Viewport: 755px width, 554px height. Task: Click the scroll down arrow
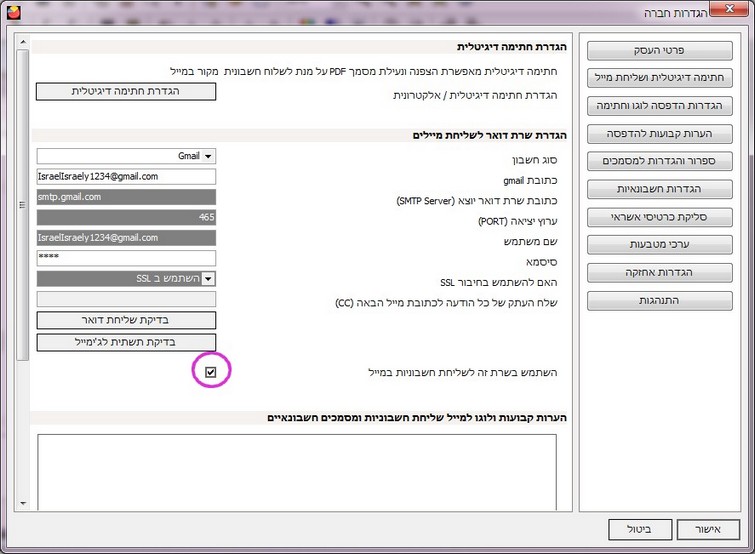point(23,503)
